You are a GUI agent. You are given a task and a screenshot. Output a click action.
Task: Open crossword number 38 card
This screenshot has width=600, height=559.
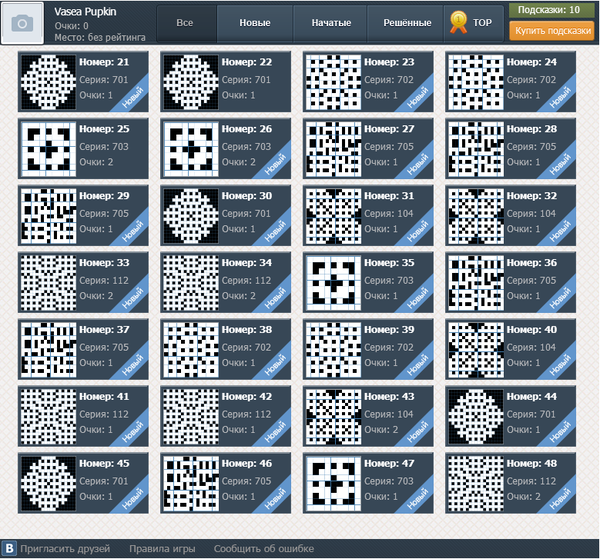225,348
